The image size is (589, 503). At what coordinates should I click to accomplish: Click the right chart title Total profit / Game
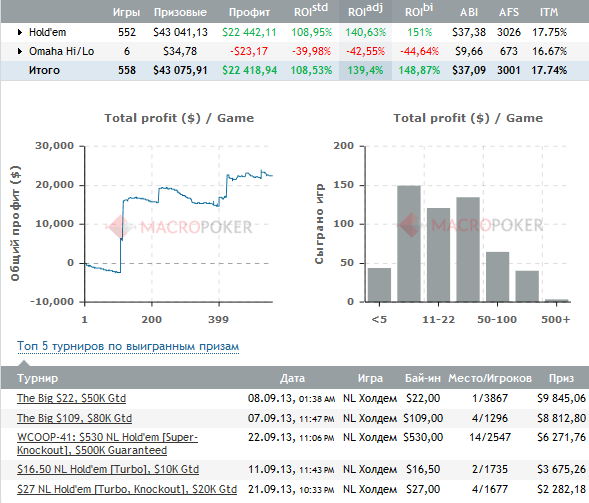click(x=468, y=118)
